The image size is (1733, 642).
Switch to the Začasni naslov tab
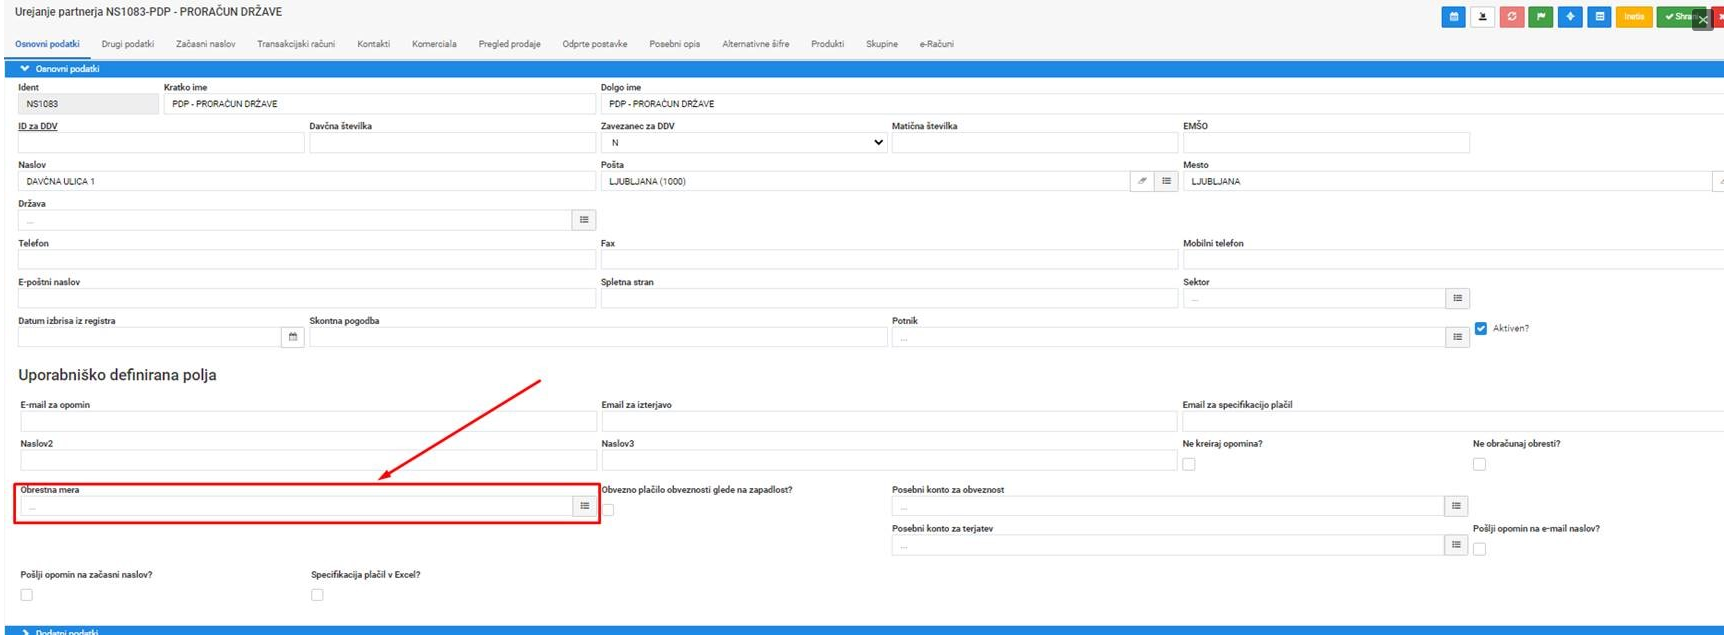pyautogui.click(x=206, y=44)
